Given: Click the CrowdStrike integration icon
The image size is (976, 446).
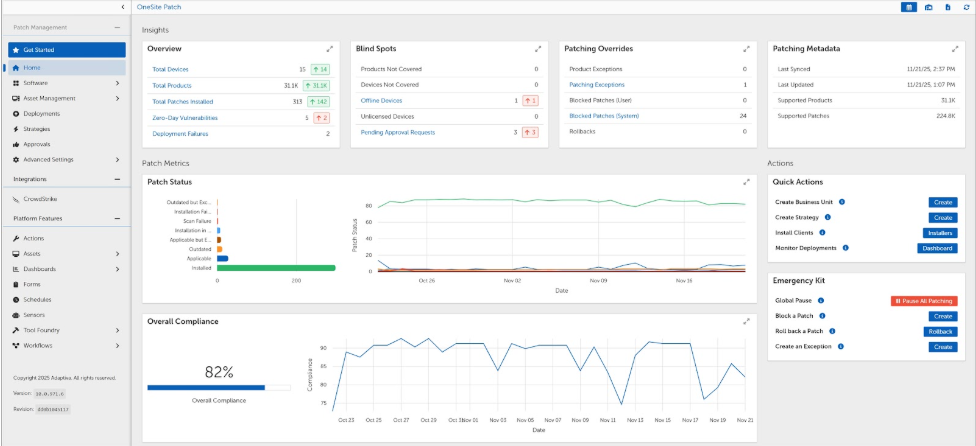Looking at the screenshot, I should click(x=16, y=199).
